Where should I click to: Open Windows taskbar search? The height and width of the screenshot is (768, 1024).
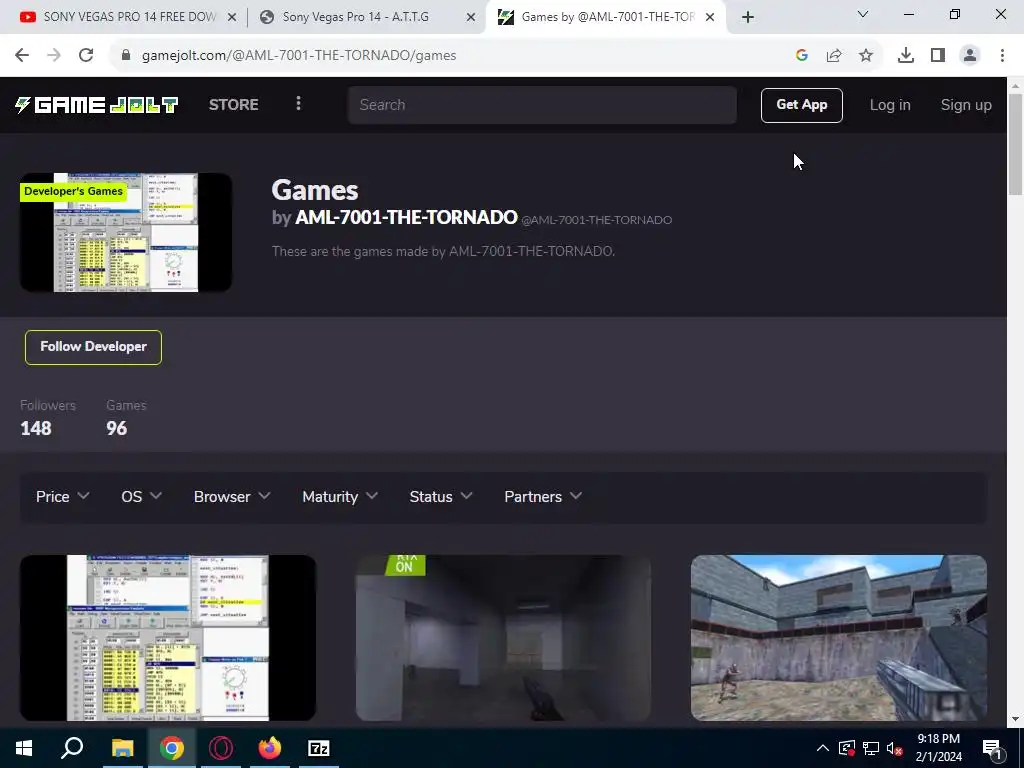72,748
